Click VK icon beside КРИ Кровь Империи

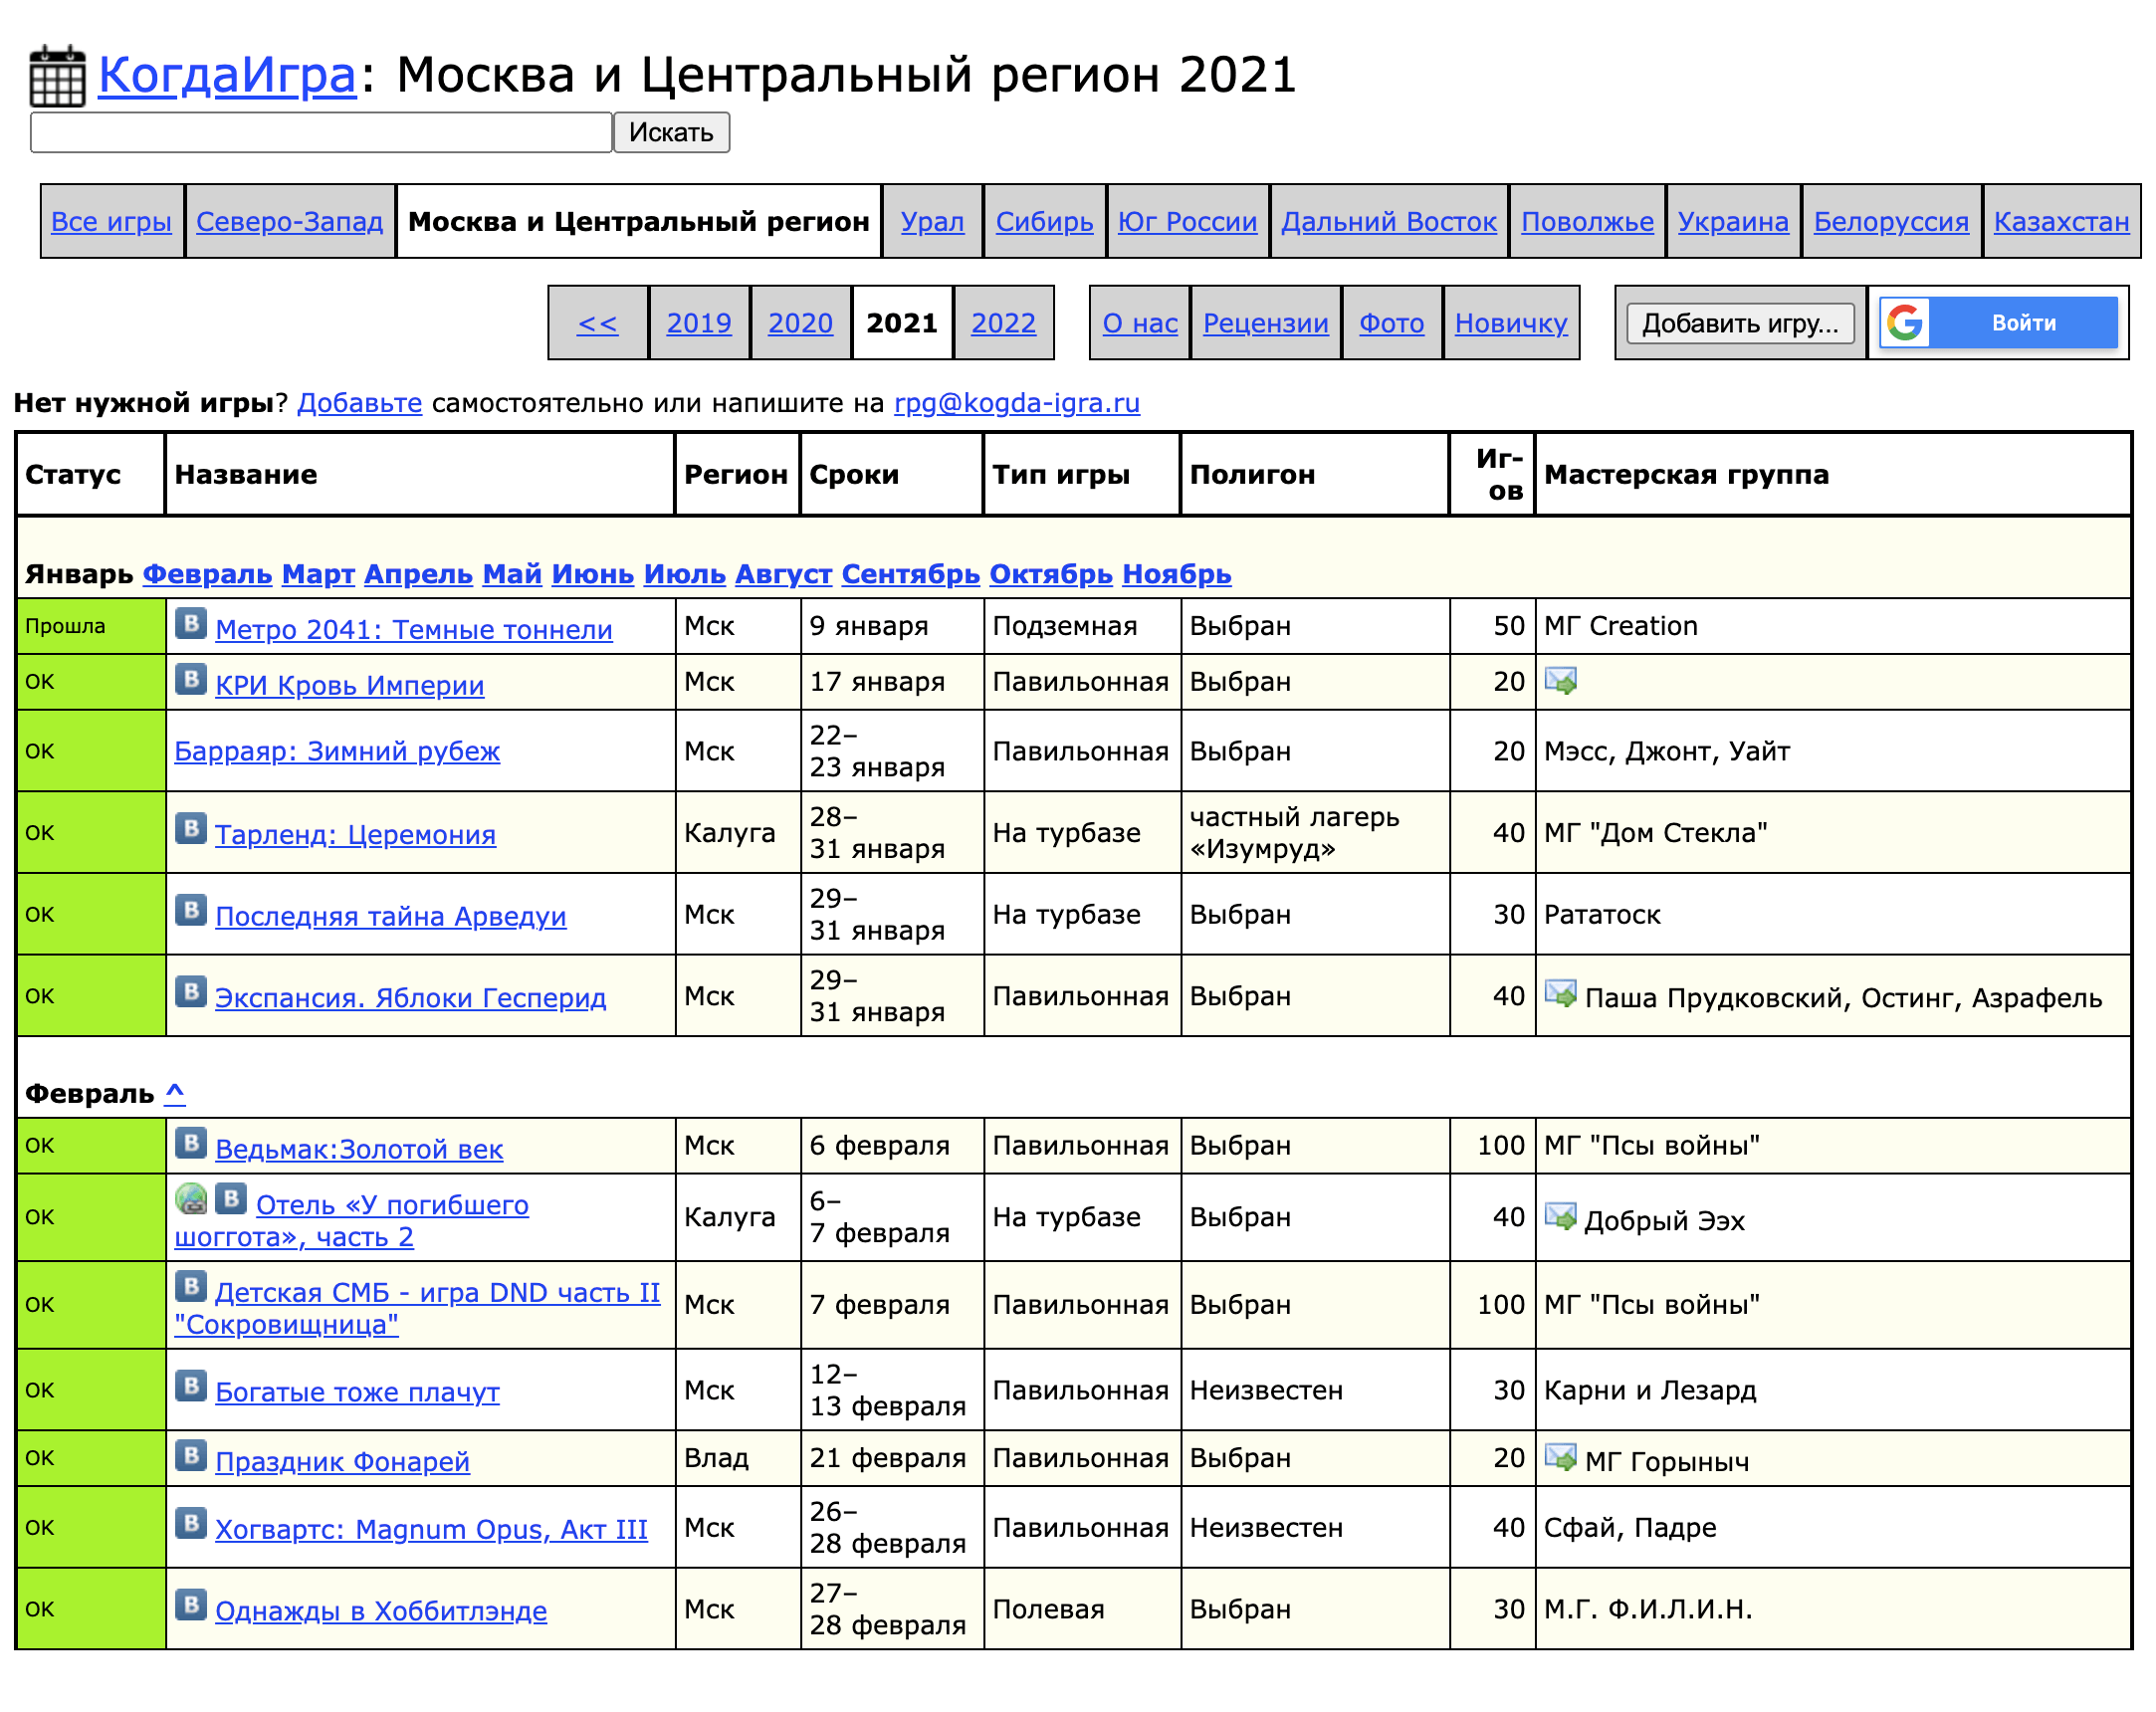pos(191,679)
